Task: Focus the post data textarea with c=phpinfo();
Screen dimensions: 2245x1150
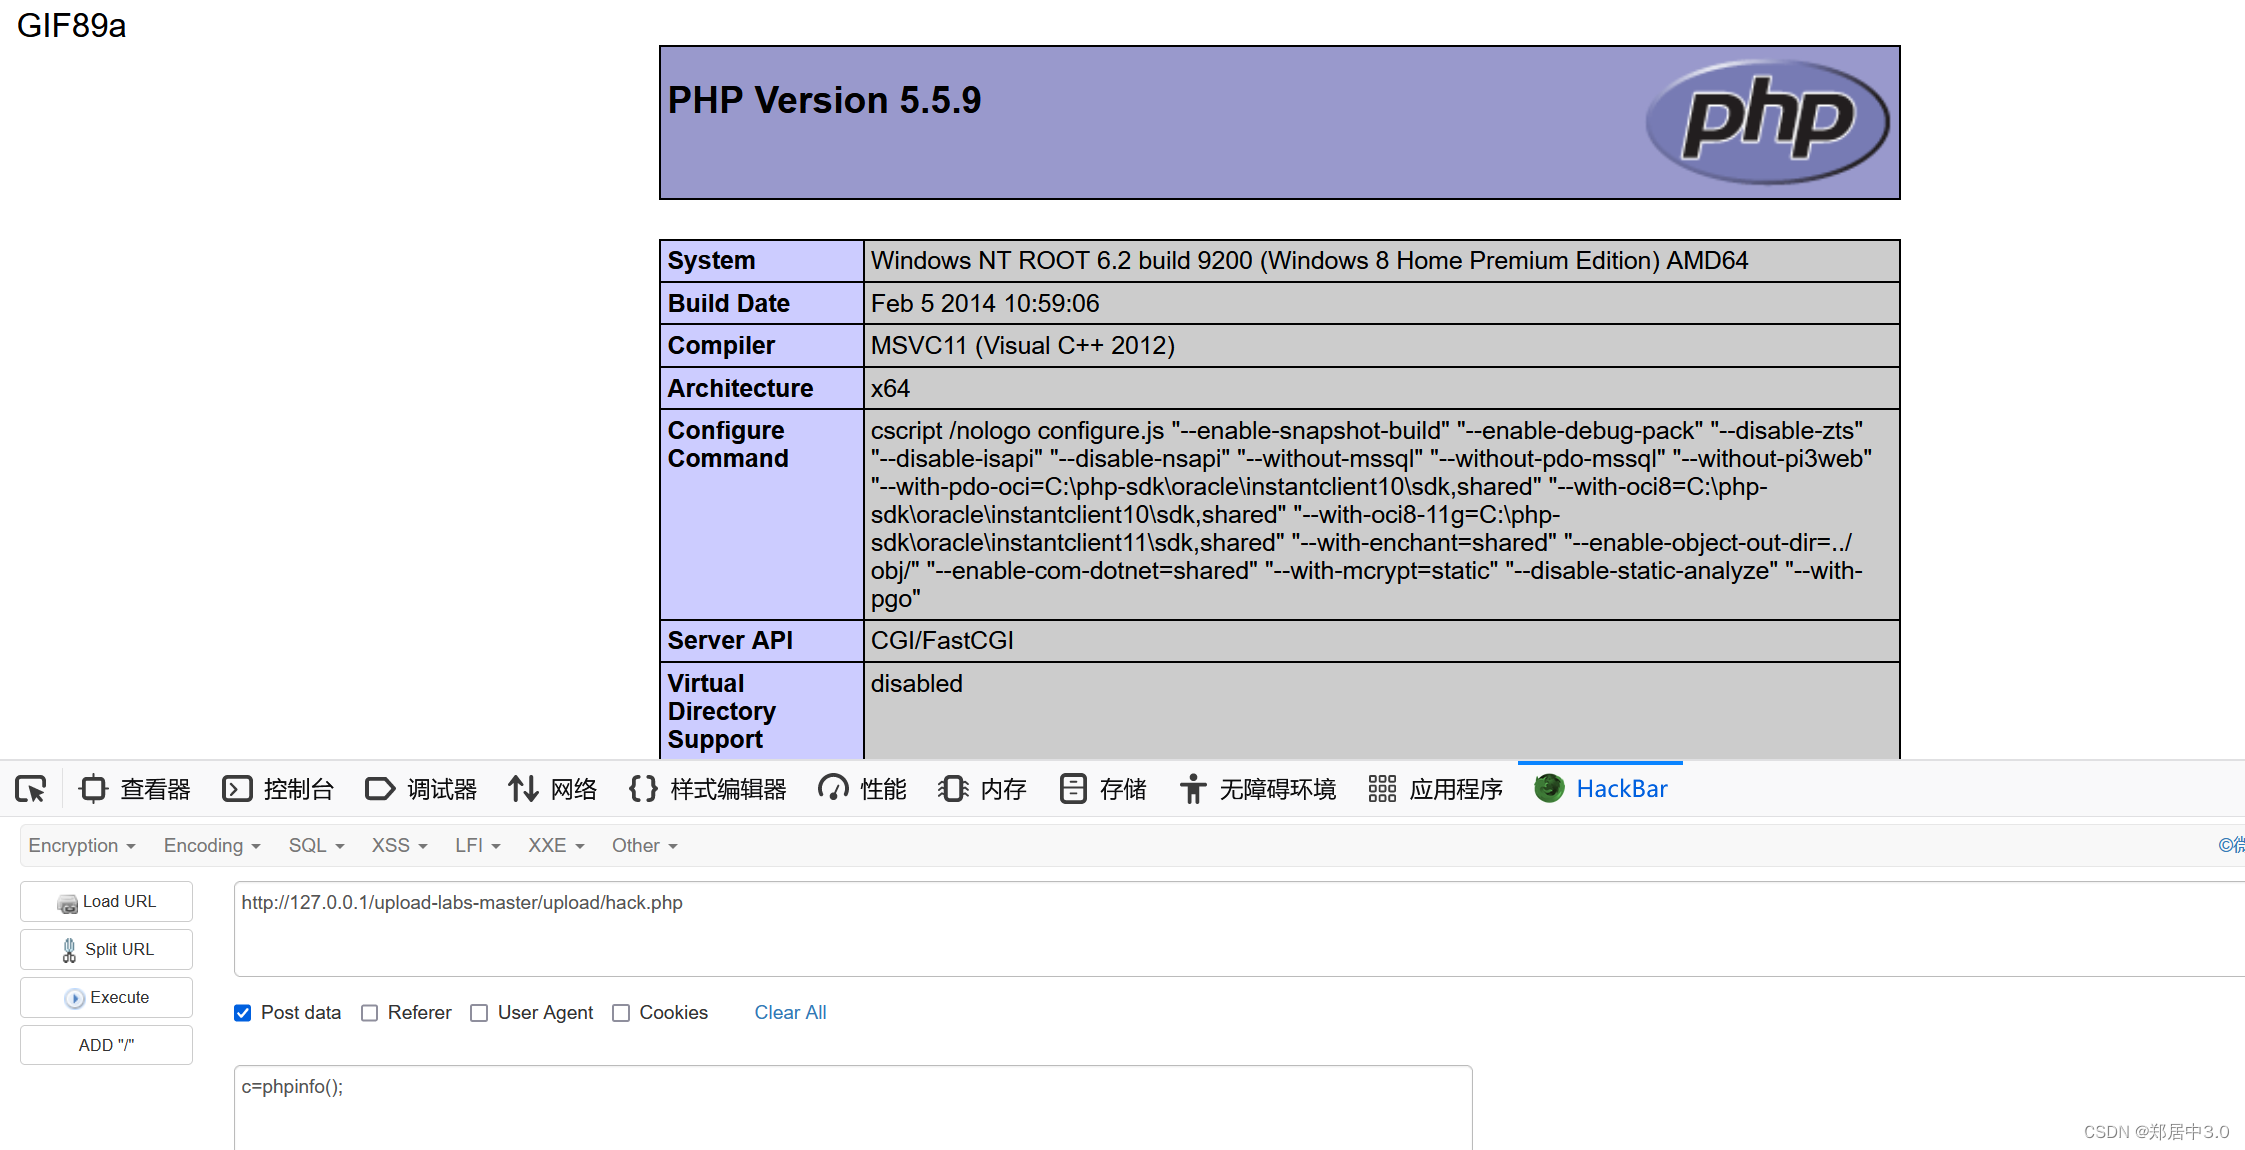Action: tap(853, 1108)
